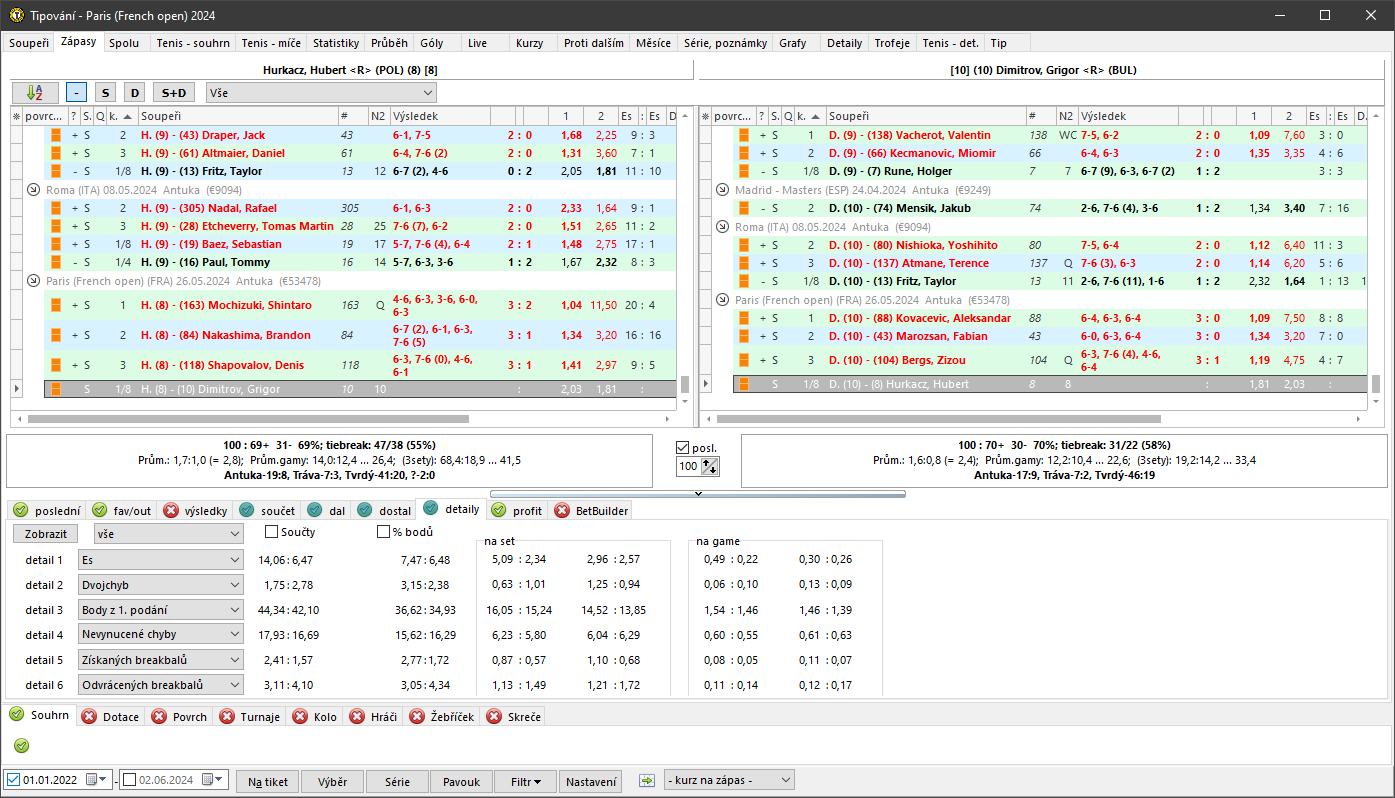
Task: Click the Na tiket button
Action: [268, 781]
